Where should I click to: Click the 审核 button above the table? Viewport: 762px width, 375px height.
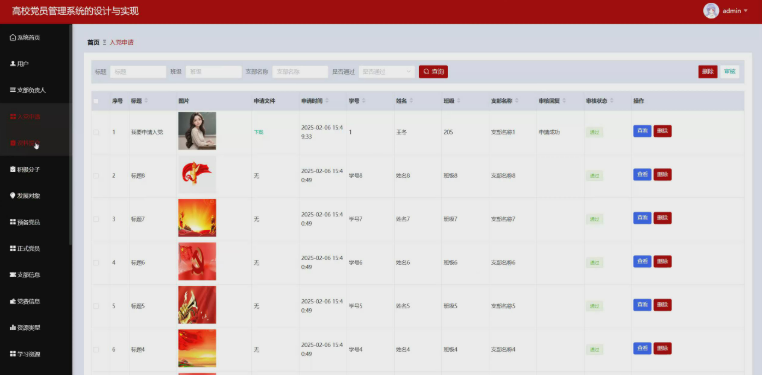point(729,72)
